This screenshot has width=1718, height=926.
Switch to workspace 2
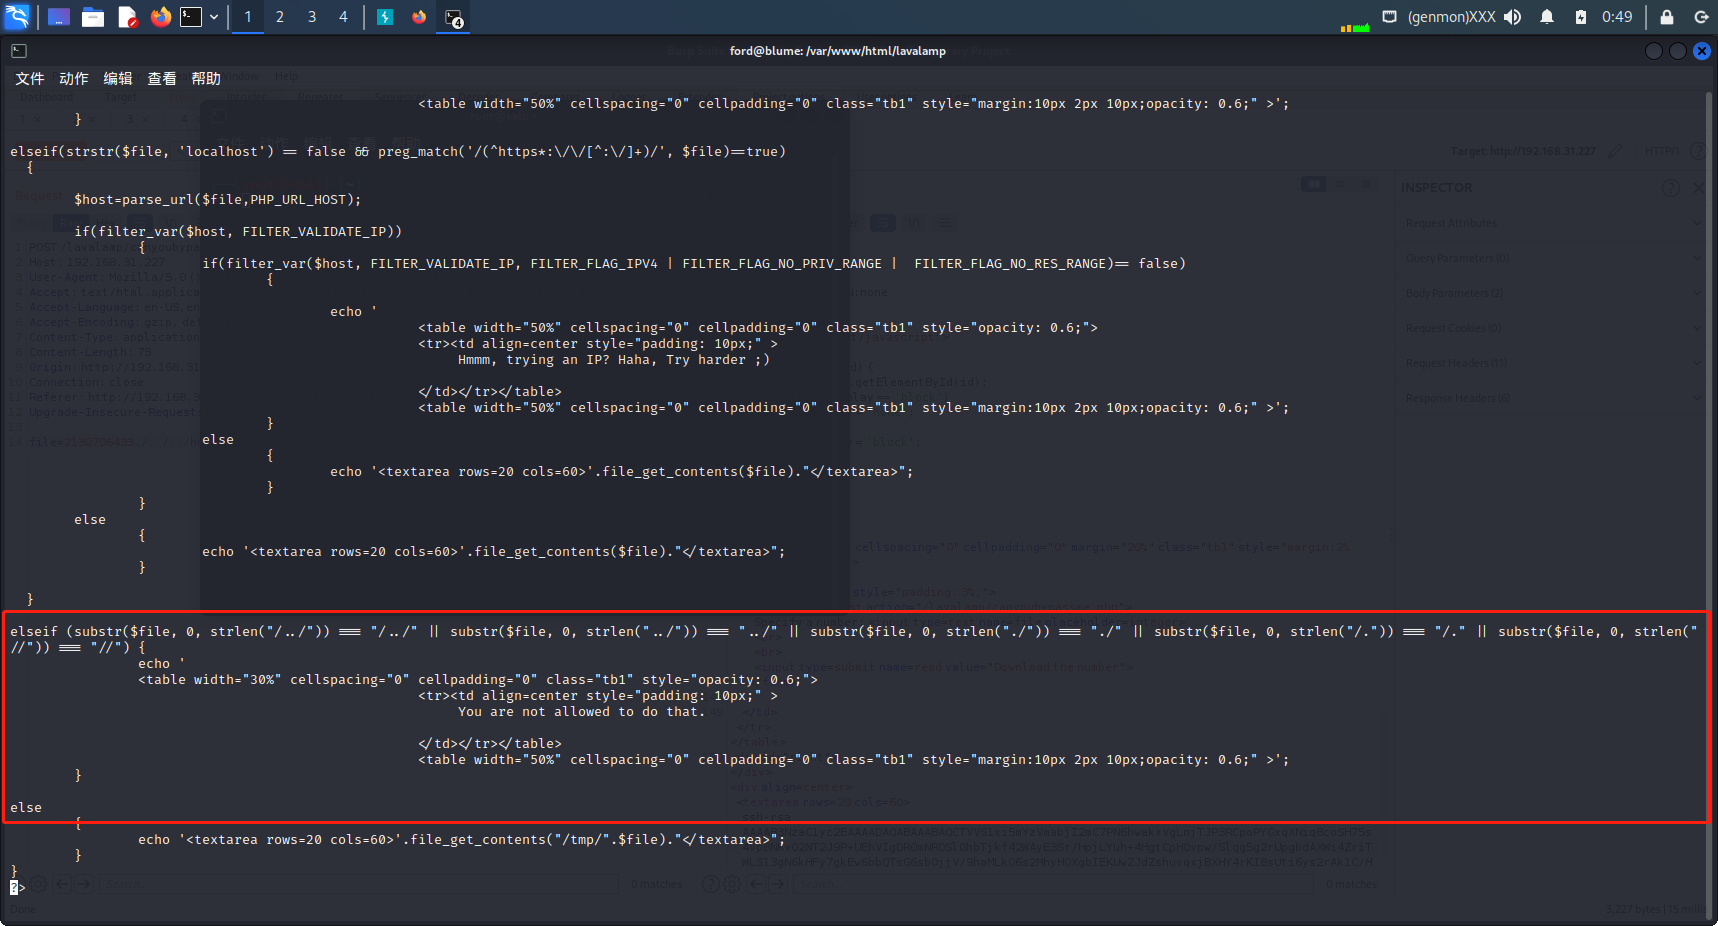click(x=280, y=17)
